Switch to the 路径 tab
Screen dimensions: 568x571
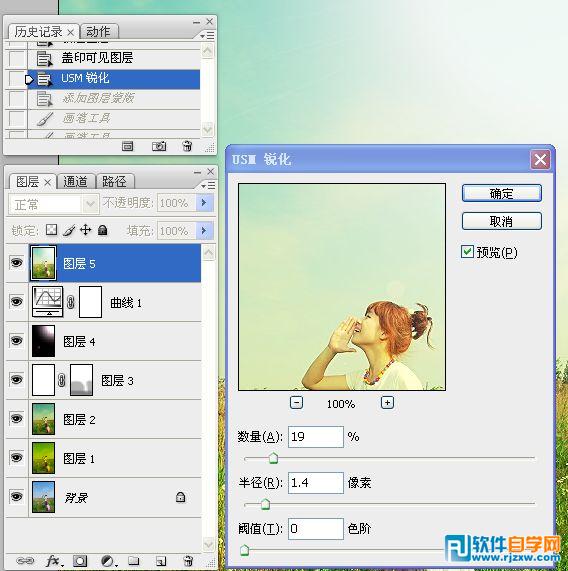pyautogui.click(x=114, y=181)
